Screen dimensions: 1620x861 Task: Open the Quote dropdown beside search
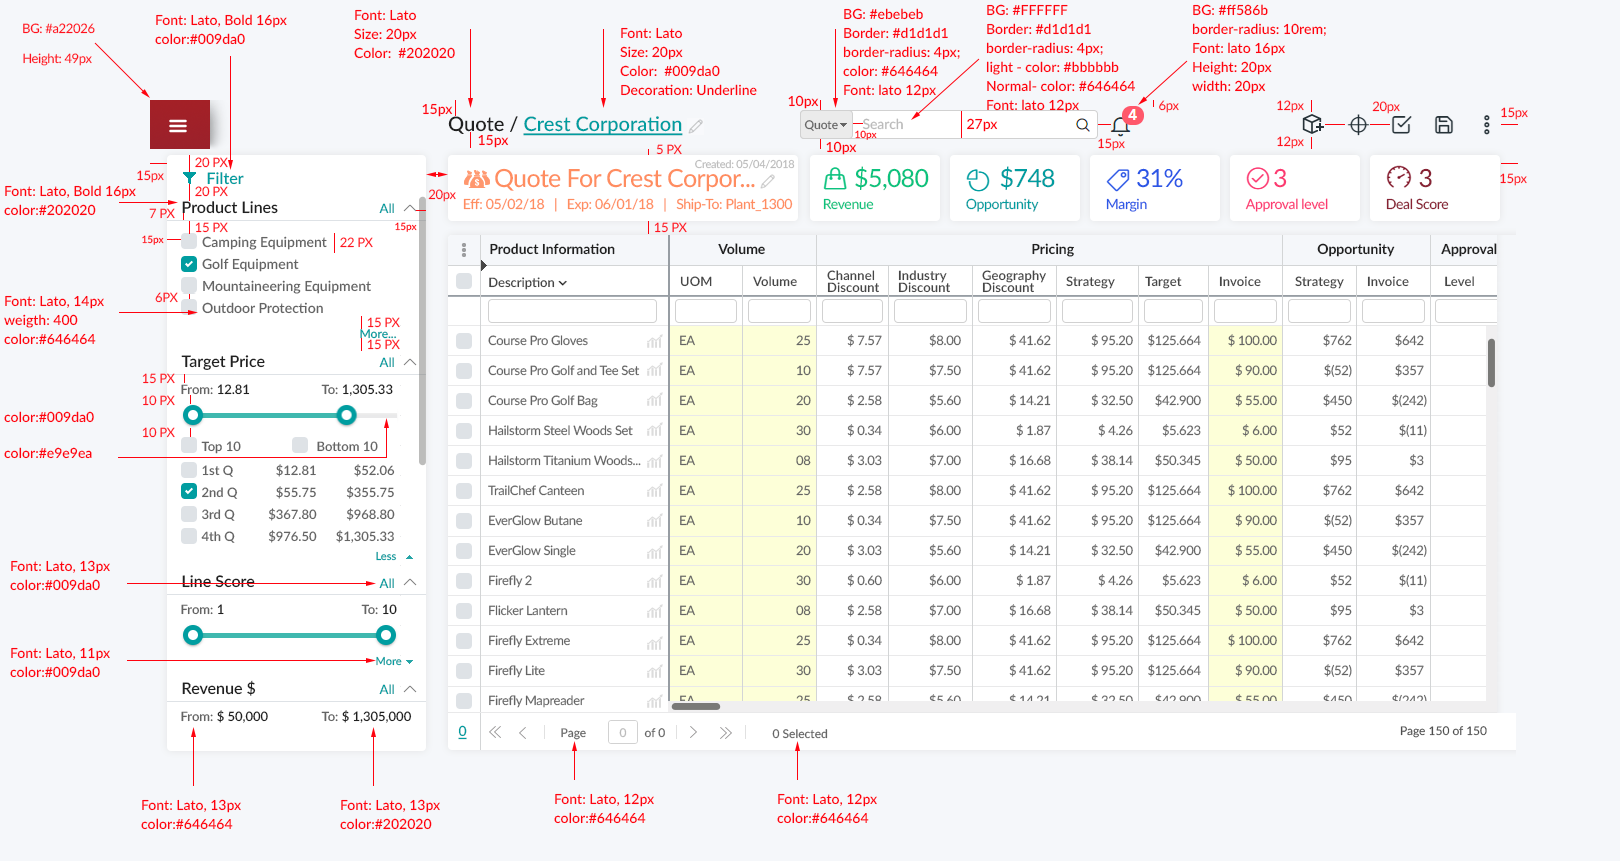pyautogui.click(x=826, y=125)
